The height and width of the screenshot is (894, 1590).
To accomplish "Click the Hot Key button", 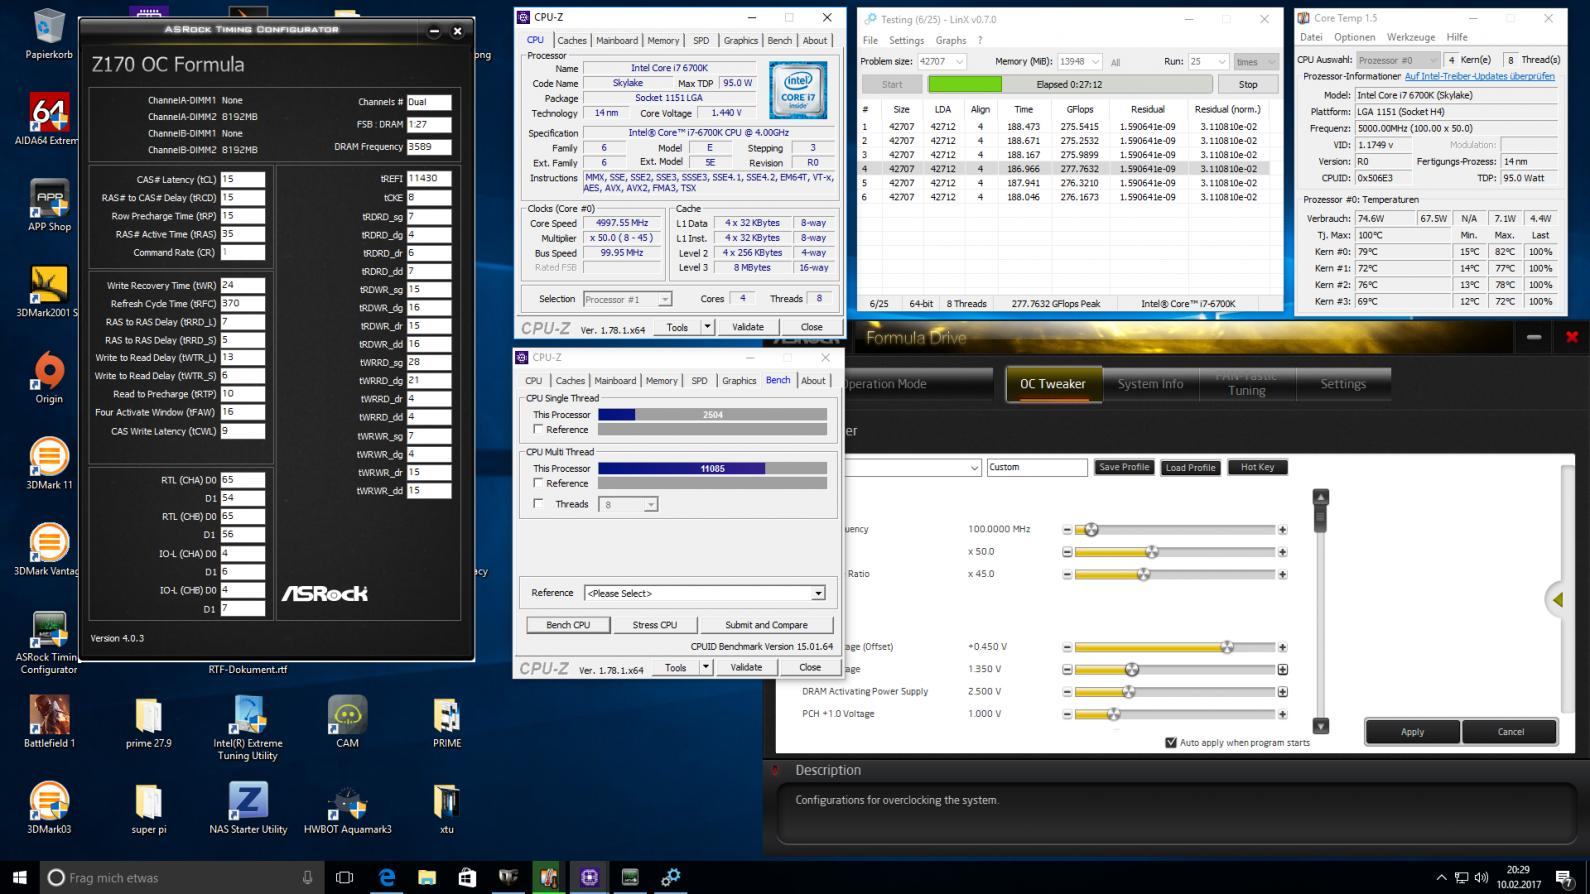I will 1257,467.
